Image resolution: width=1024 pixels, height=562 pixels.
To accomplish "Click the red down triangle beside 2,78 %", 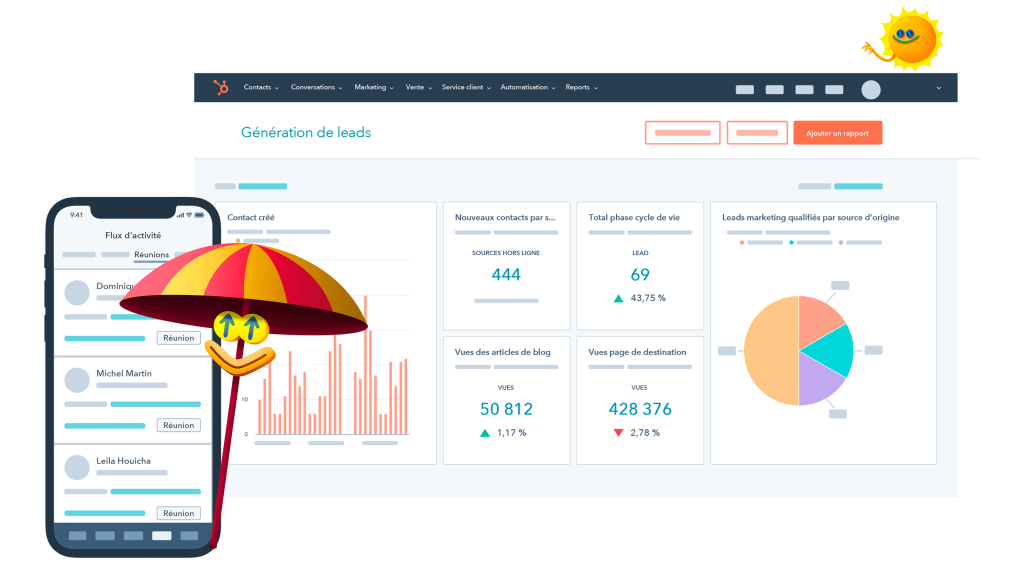I will 618,433.
